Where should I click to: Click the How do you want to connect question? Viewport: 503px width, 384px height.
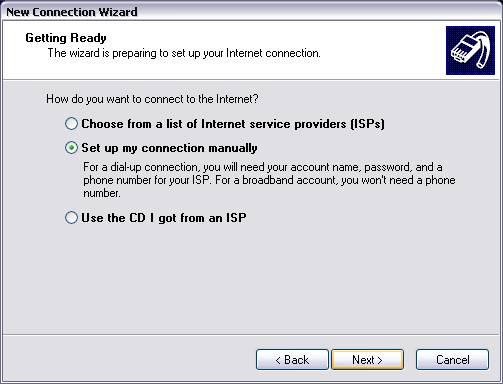click(152, 99)
